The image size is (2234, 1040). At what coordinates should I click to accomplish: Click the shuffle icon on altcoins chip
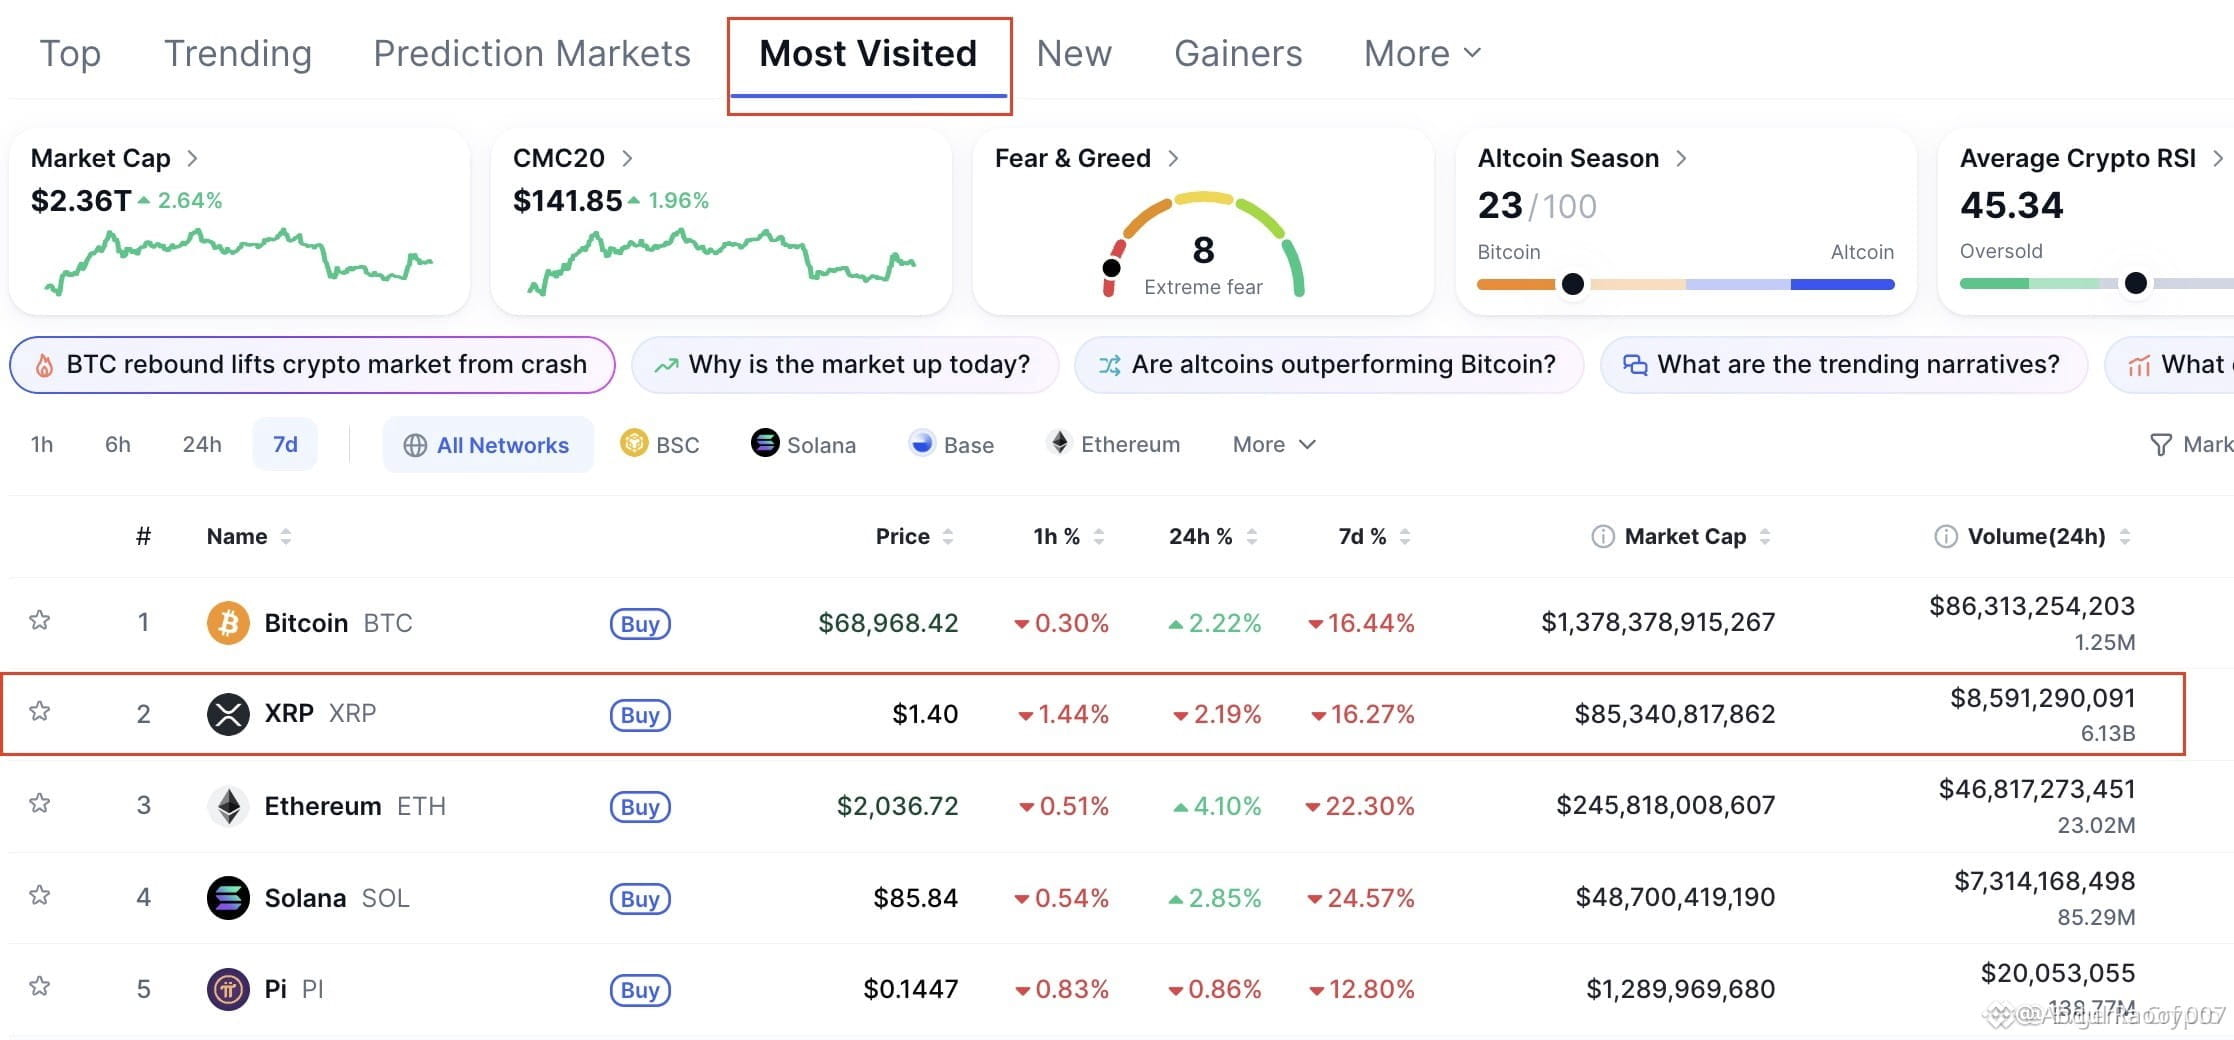1109,365
